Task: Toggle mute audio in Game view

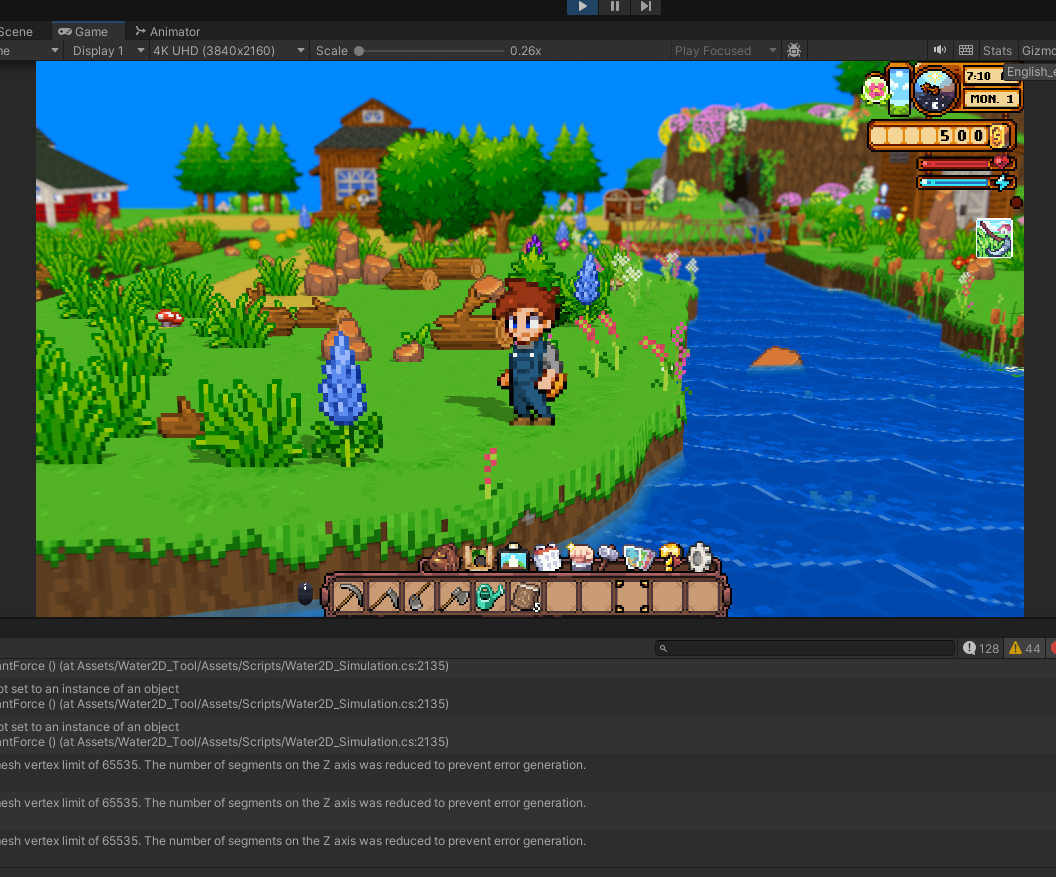Action: tap(940, 50)
